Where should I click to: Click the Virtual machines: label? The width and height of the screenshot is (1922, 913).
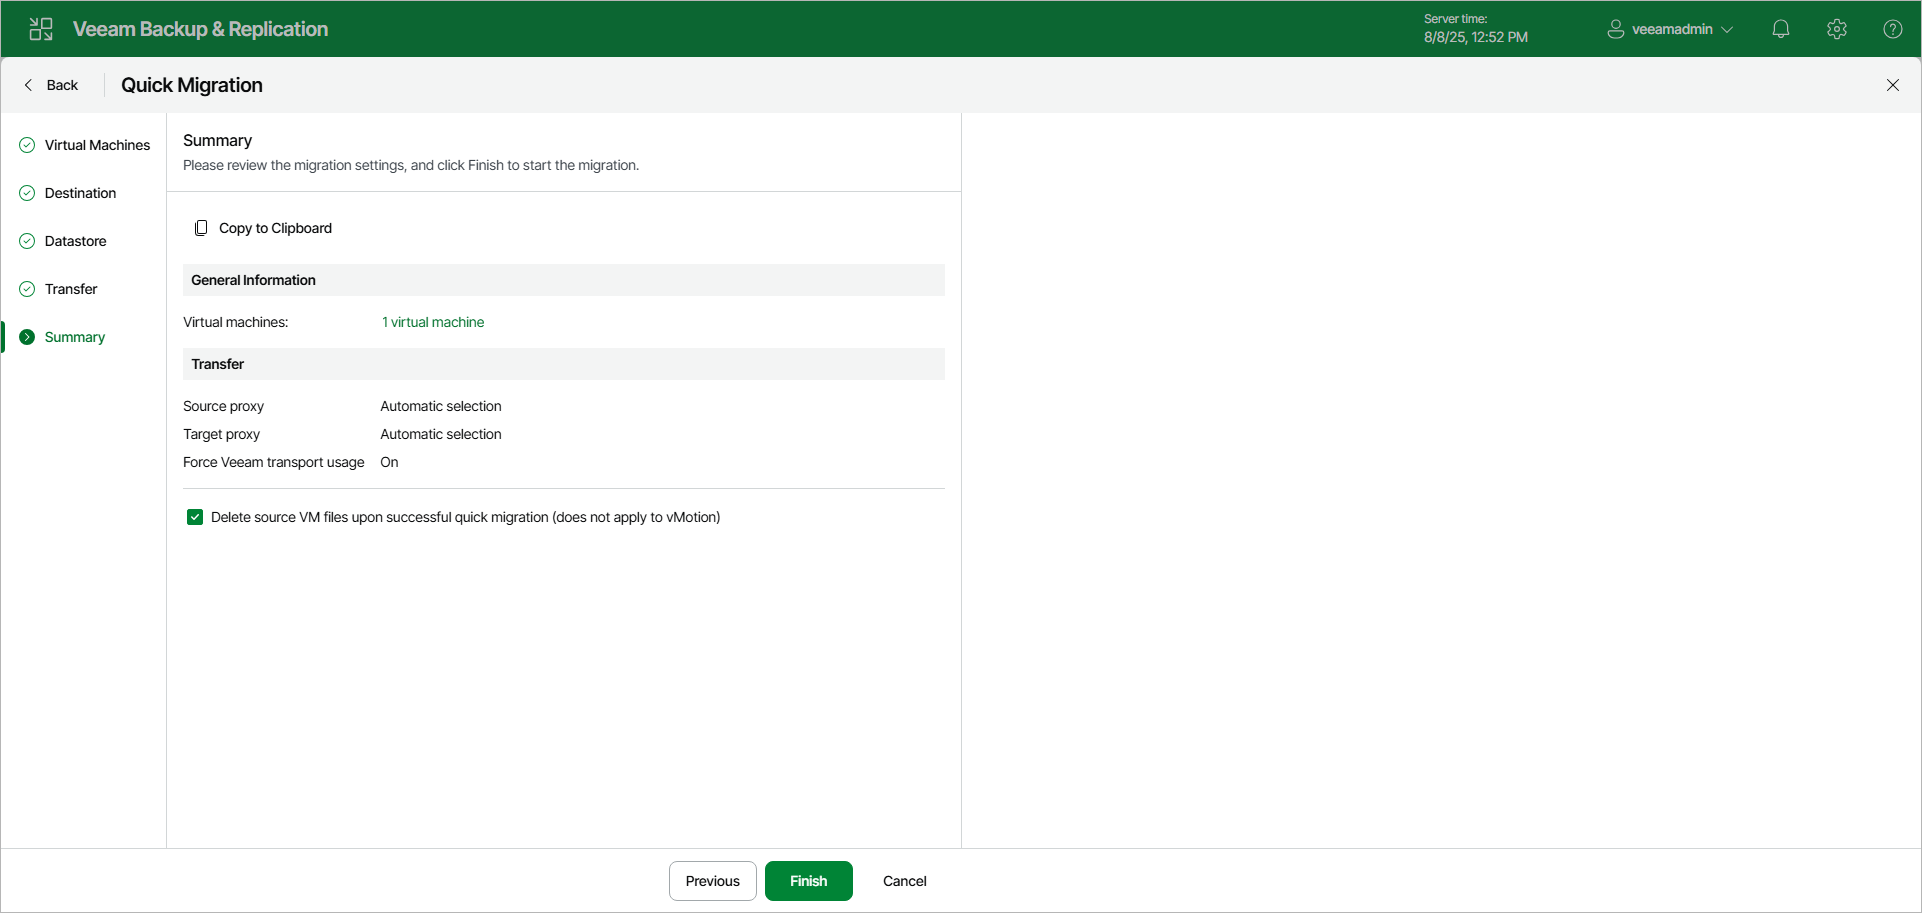click(x=235, y=322)
